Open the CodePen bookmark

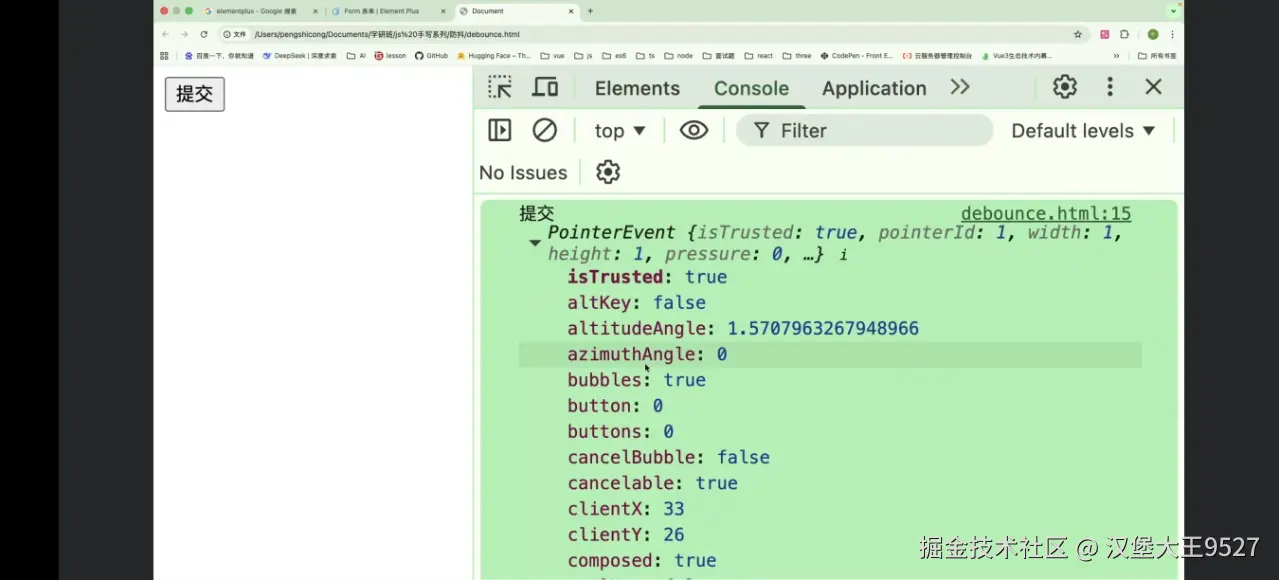[857, 56]
